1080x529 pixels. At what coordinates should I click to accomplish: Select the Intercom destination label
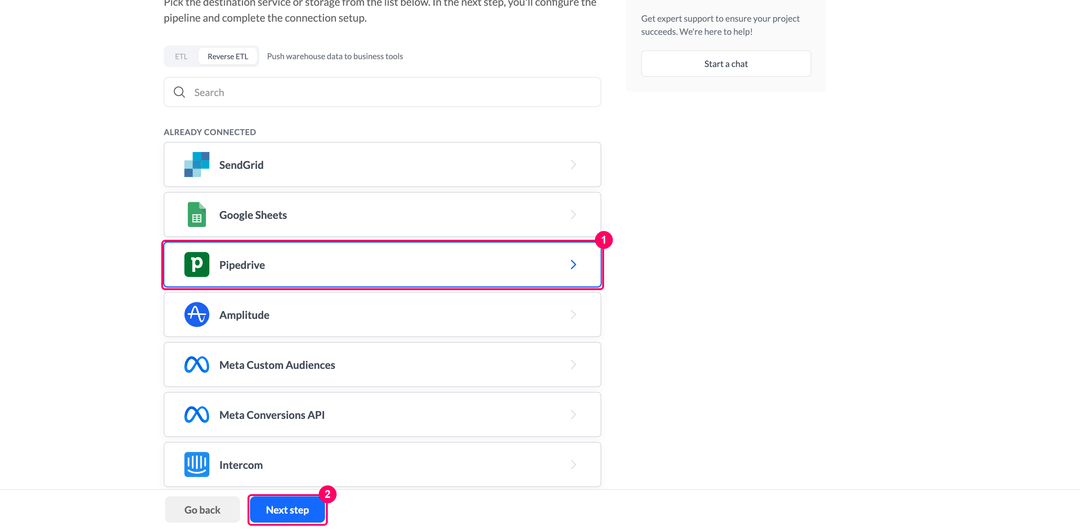[x=241, y=465]
